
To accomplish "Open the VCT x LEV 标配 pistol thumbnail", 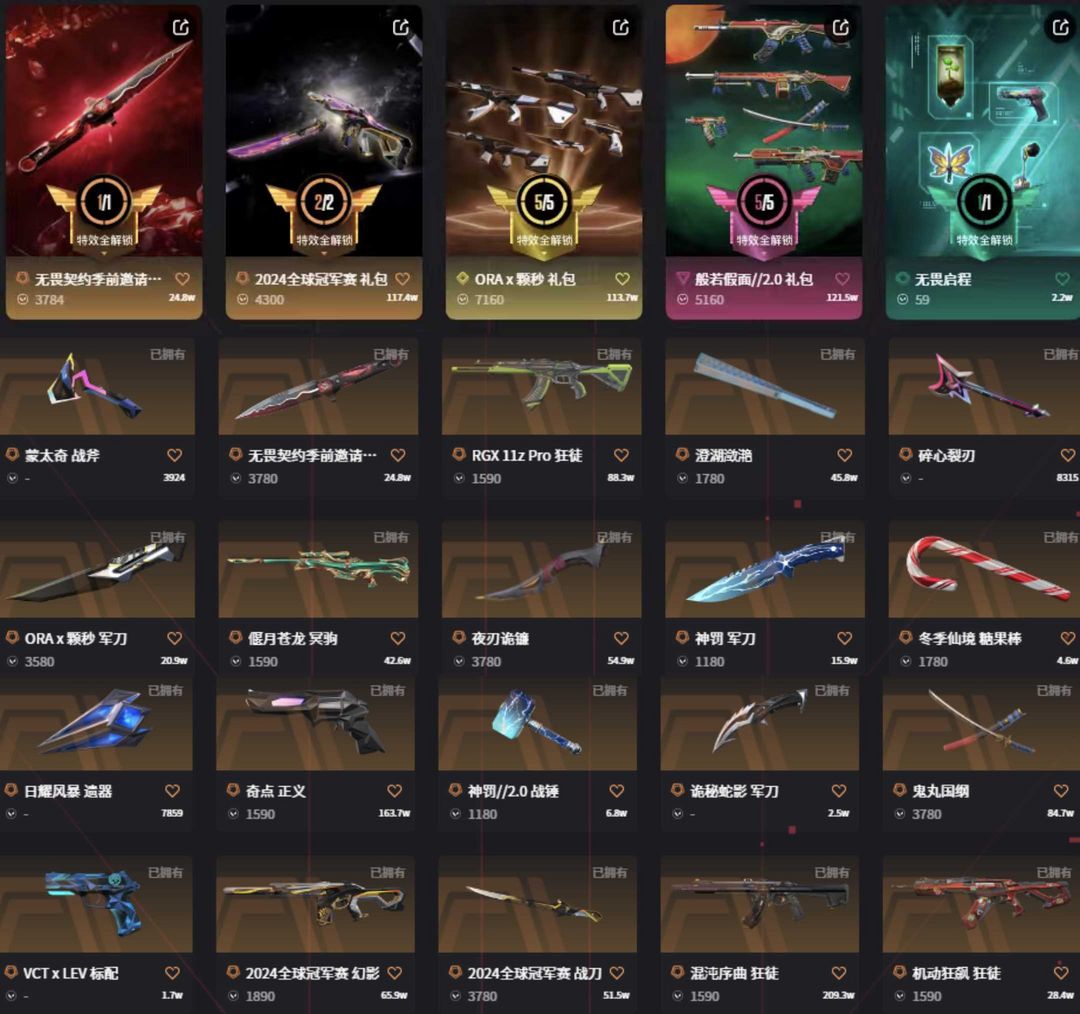I will tap(96, 906).
